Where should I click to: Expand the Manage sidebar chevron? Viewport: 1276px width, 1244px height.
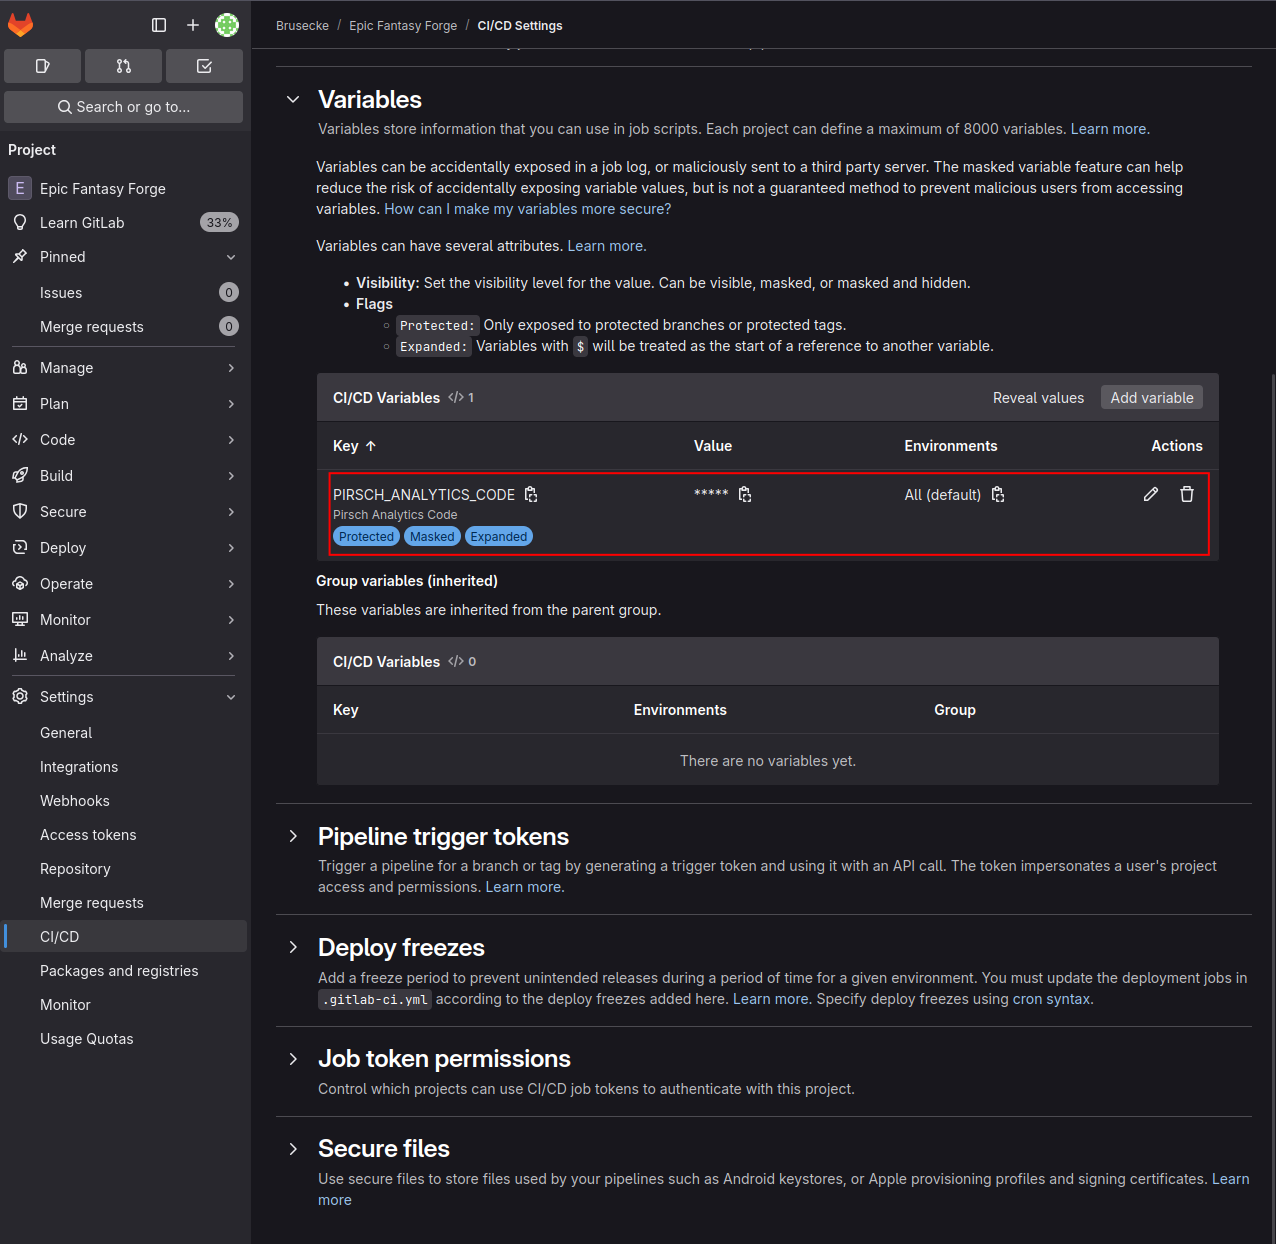[231, 368]
